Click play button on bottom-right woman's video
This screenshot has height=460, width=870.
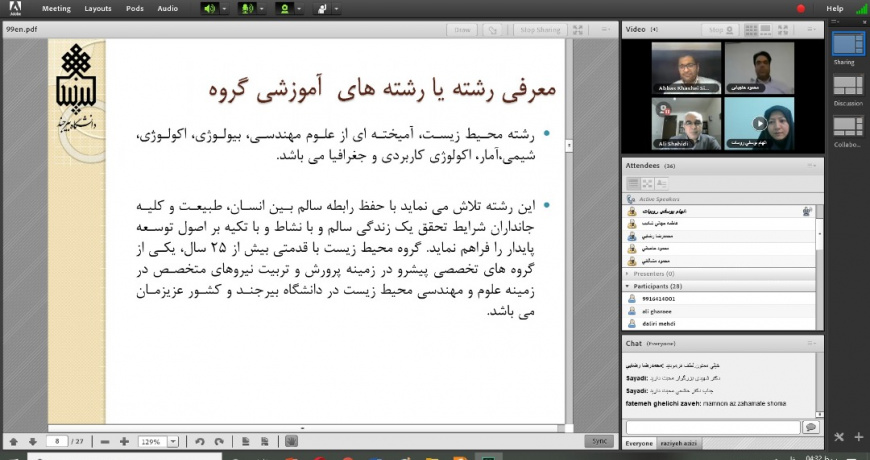coord(758,123)
